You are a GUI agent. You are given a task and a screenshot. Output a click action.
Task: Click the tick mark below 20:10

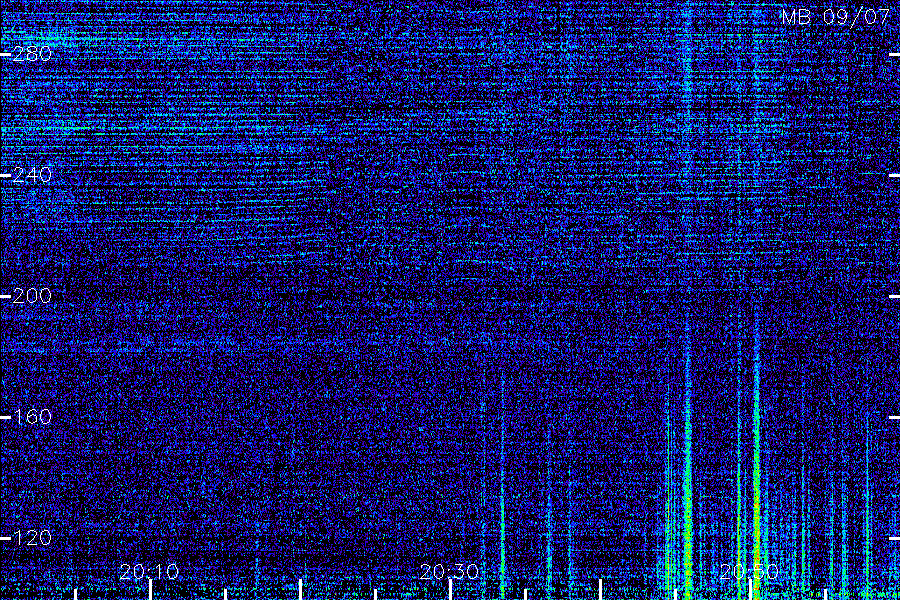tap(151, 590)
